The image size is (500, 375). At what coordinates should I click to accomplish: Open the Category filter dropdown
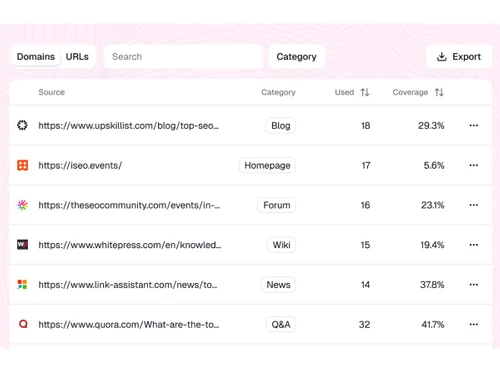tap(296, 57)
